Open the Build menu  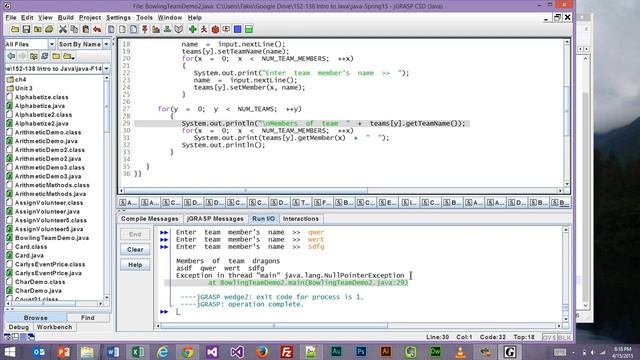(65, 18)
